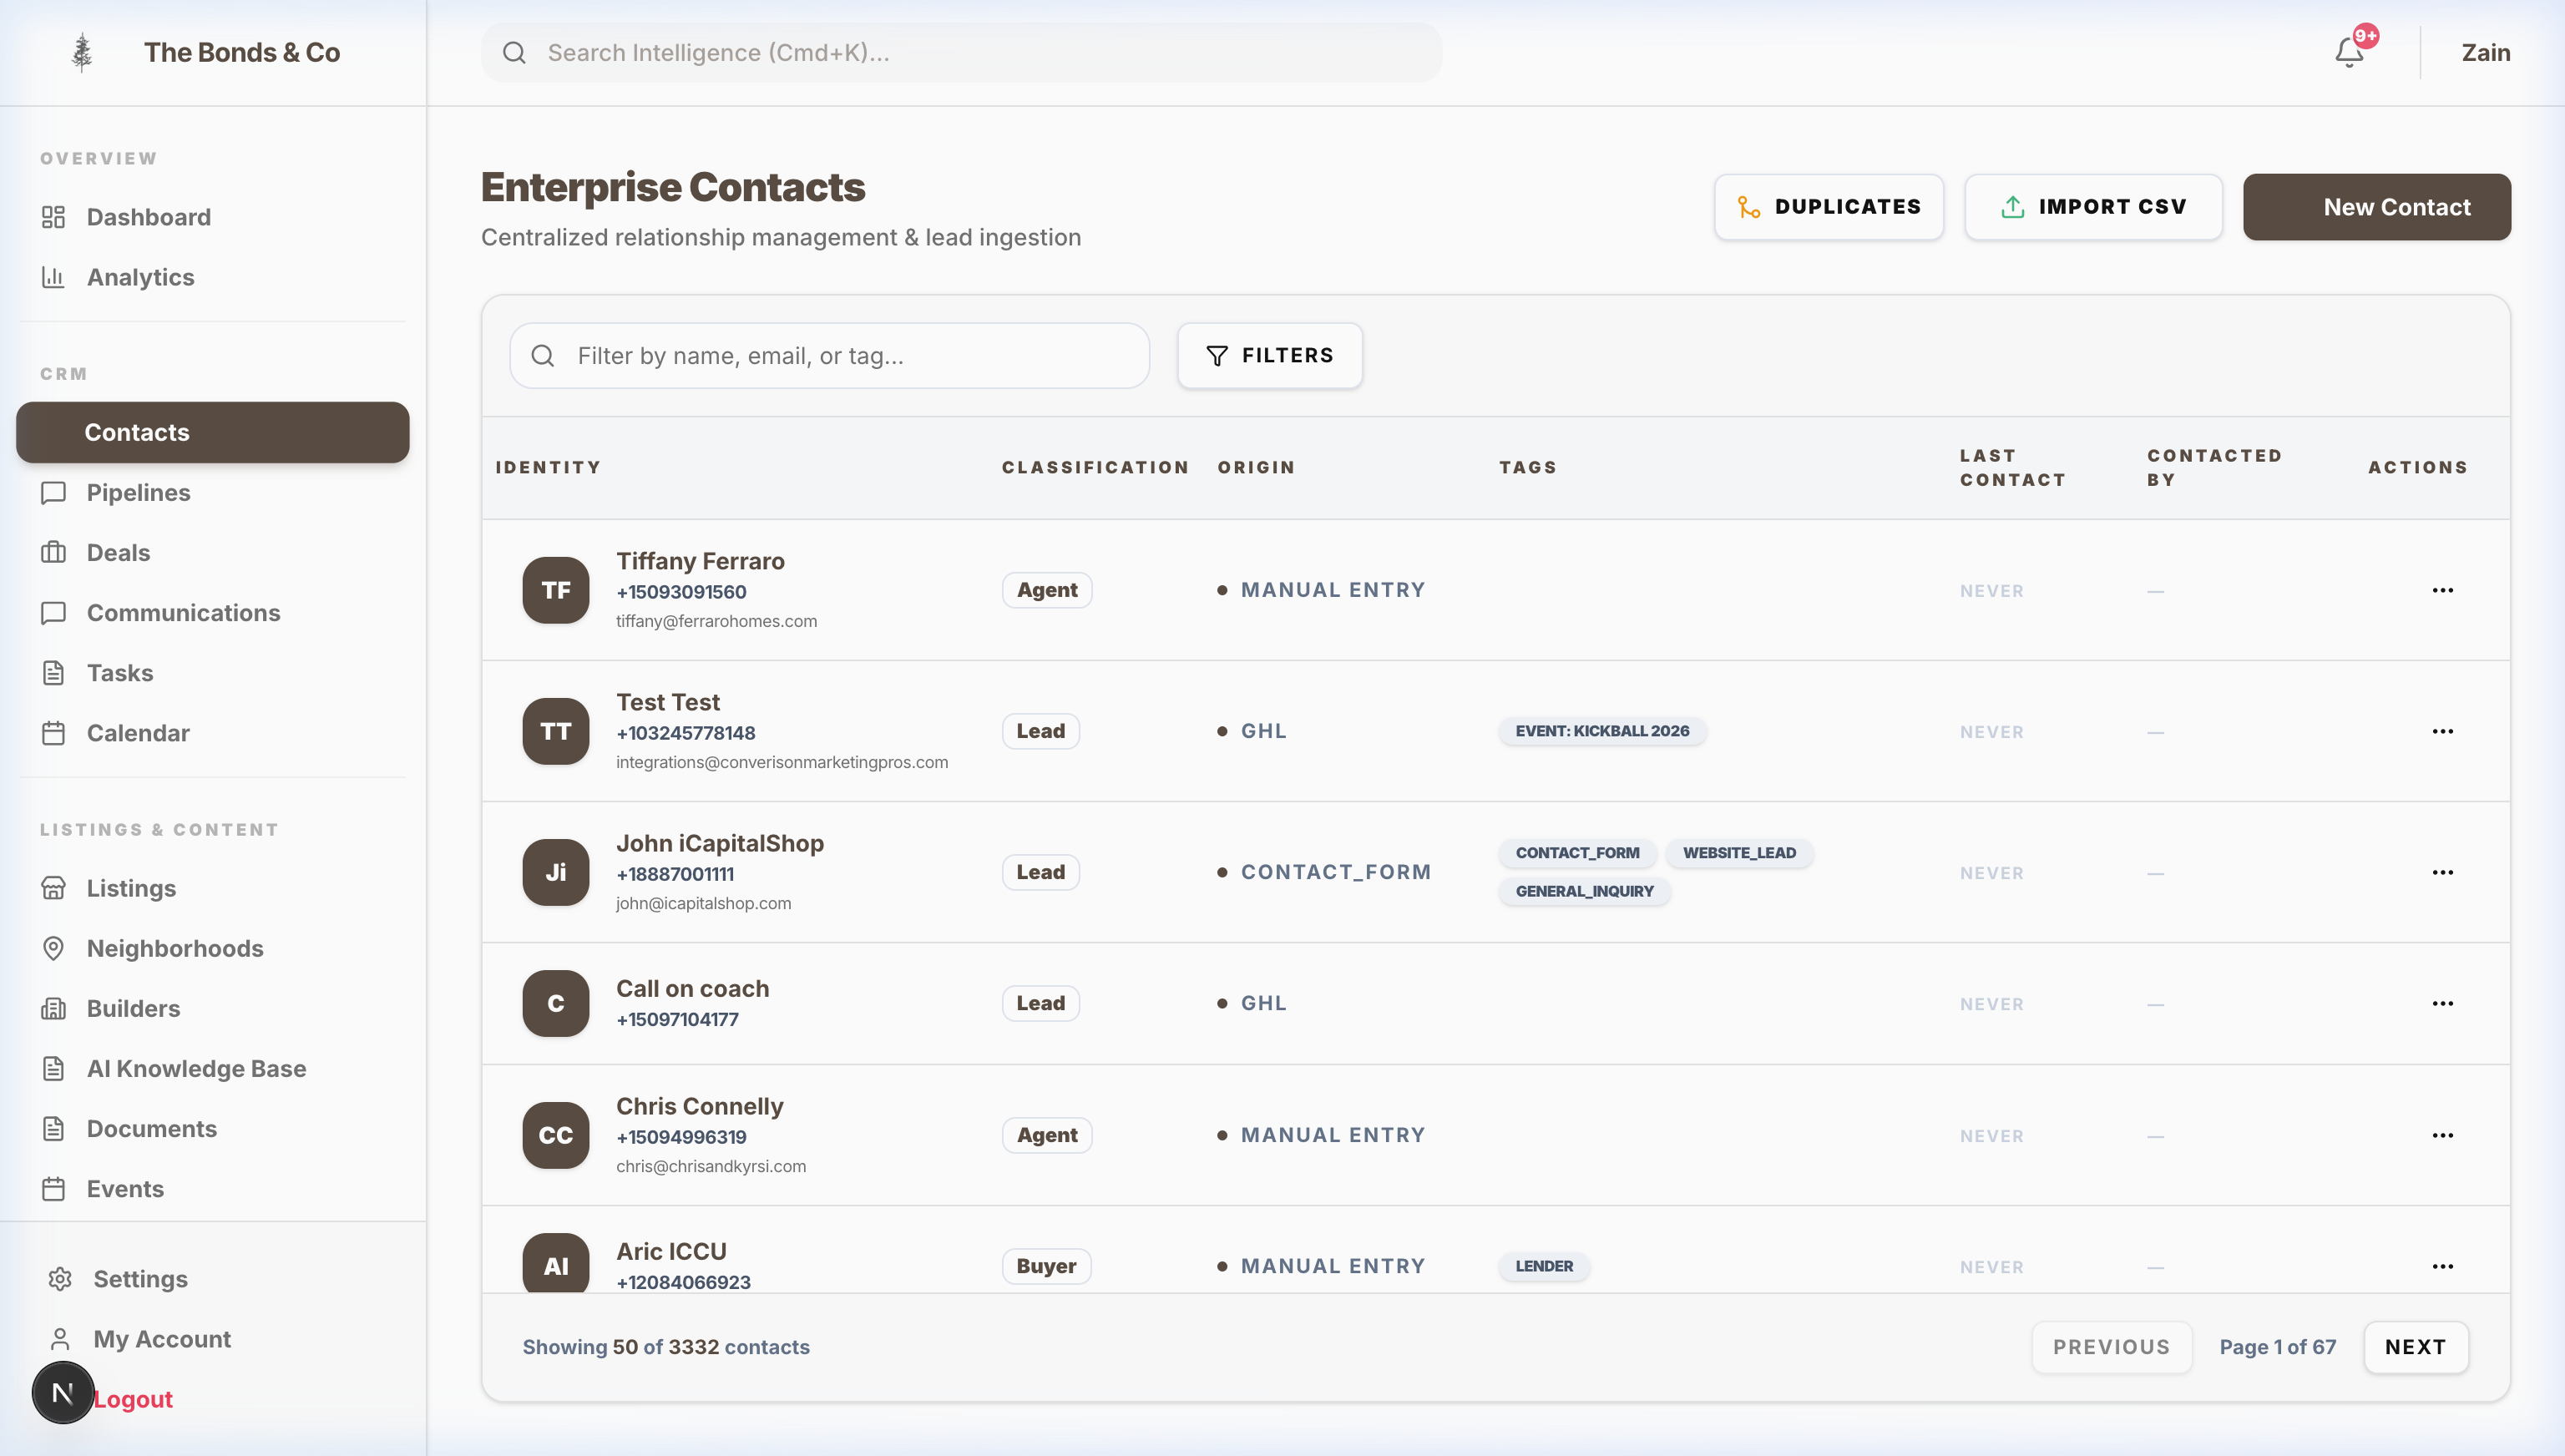The image size is (2565, 1456).
Task: Click the C avatar of Call on coach
Action: pyautogui.click(x=556, y=1003)
